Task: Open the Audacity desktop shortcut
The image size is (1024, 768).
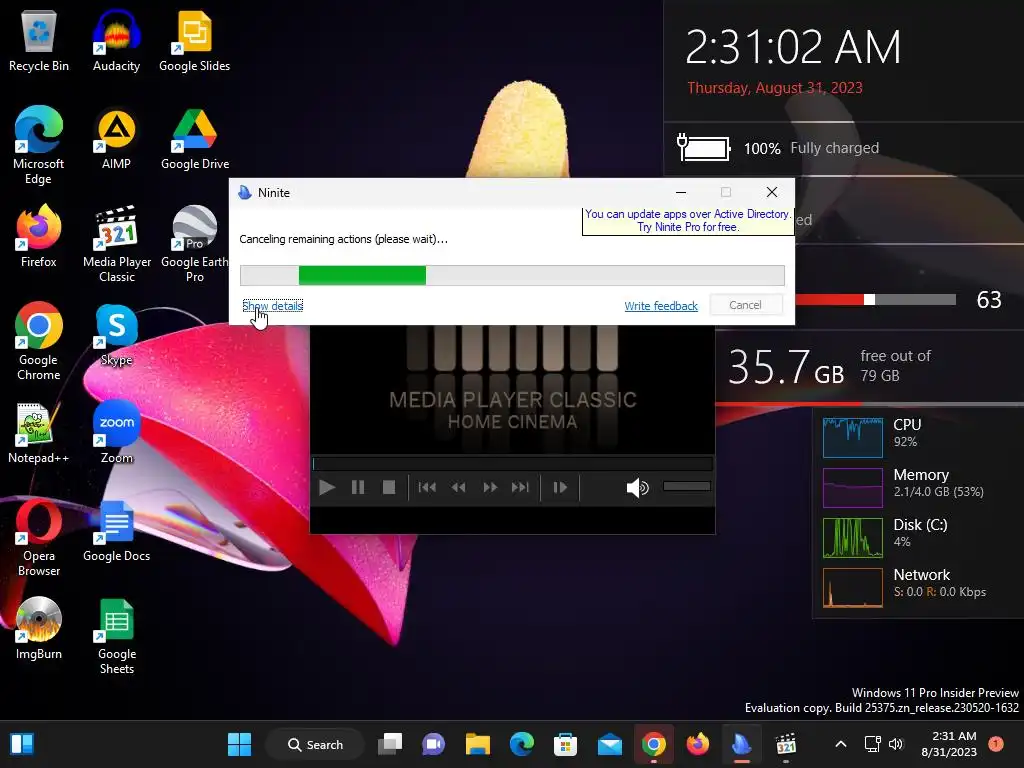Action: pyautogui.click(x=116, y=40)
